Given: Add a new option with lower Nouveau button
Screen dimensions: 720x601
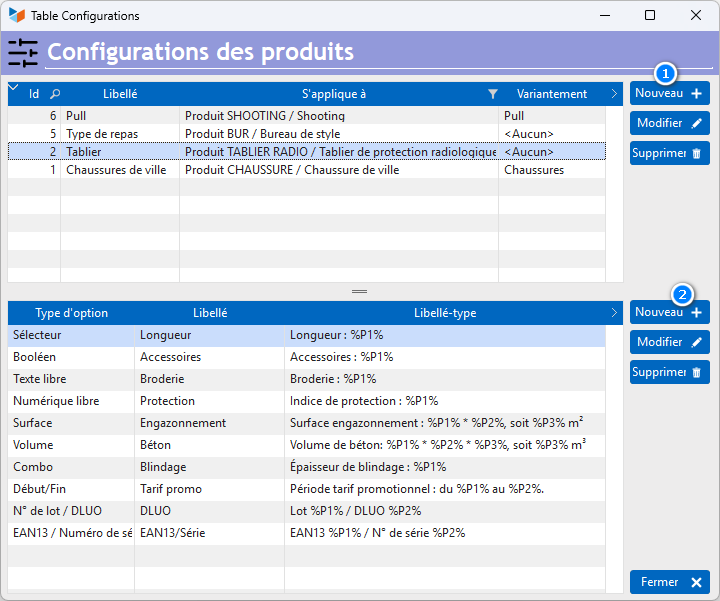Looking at the screenshot, I should (669, 312).
